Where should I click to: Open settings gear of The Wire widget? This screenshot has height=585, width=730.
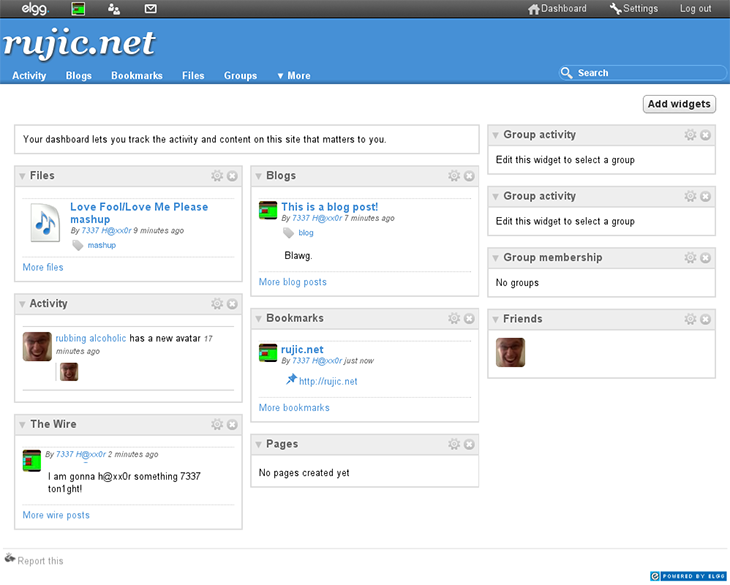[217, 425]
